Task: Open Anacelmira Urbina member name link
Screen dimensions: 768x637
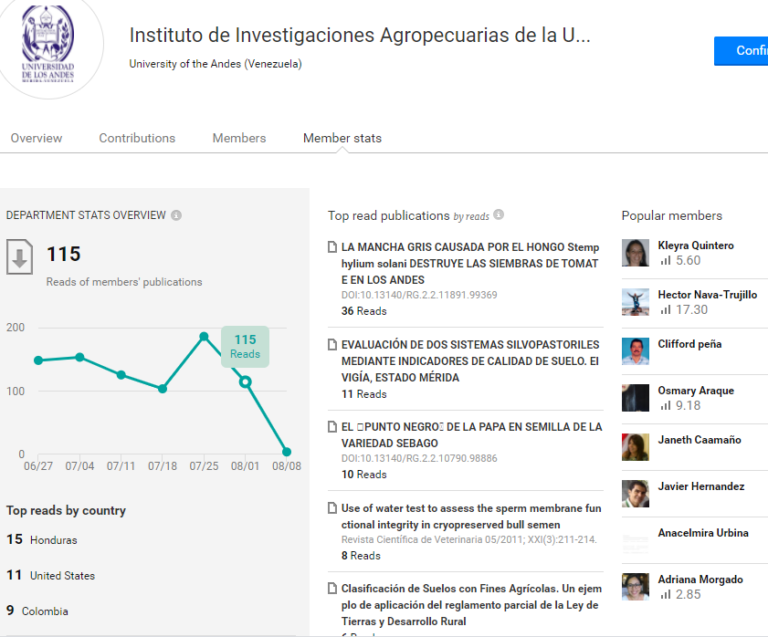Action: [x=703, y=533]
